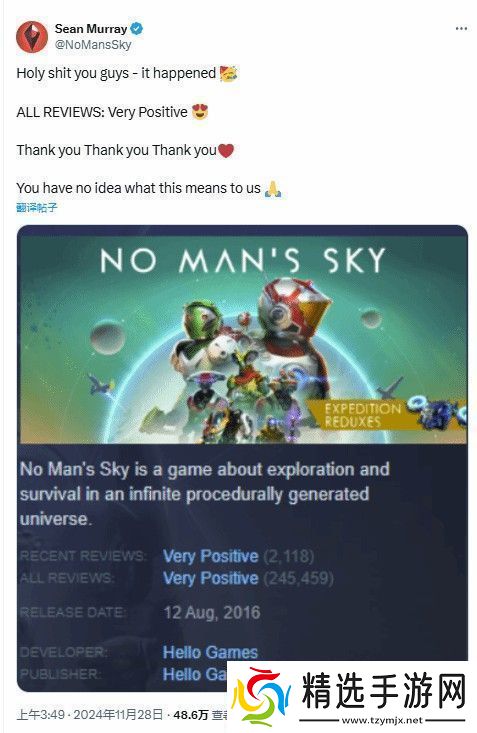
Task: Click the party face emoji after 'happened'
Action: (228, 73)
